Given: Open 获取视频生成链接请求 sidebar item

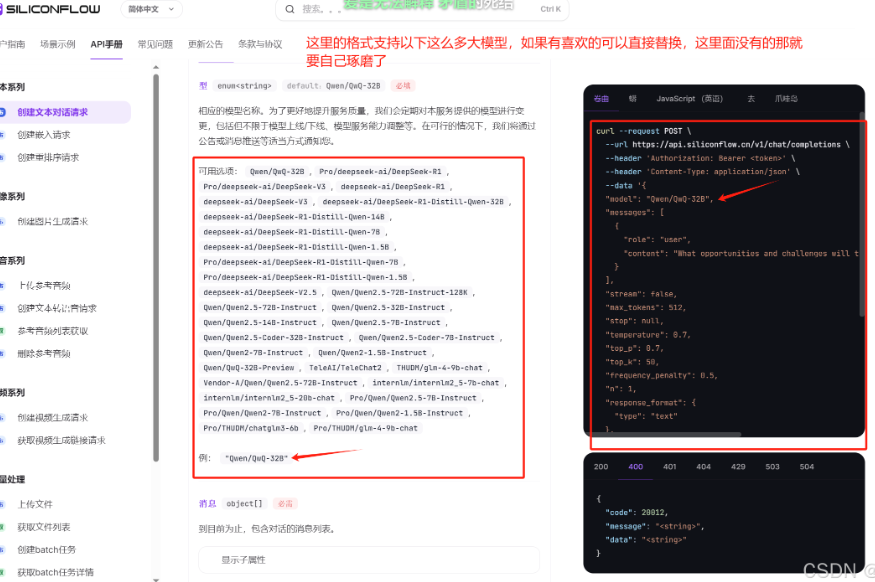Looking at the screenshot, I should coord(61,440).
